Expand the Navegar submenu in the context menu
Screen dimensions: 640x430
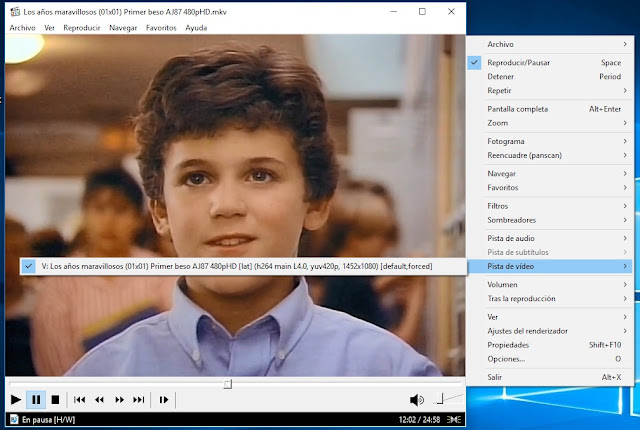point(550,173)
